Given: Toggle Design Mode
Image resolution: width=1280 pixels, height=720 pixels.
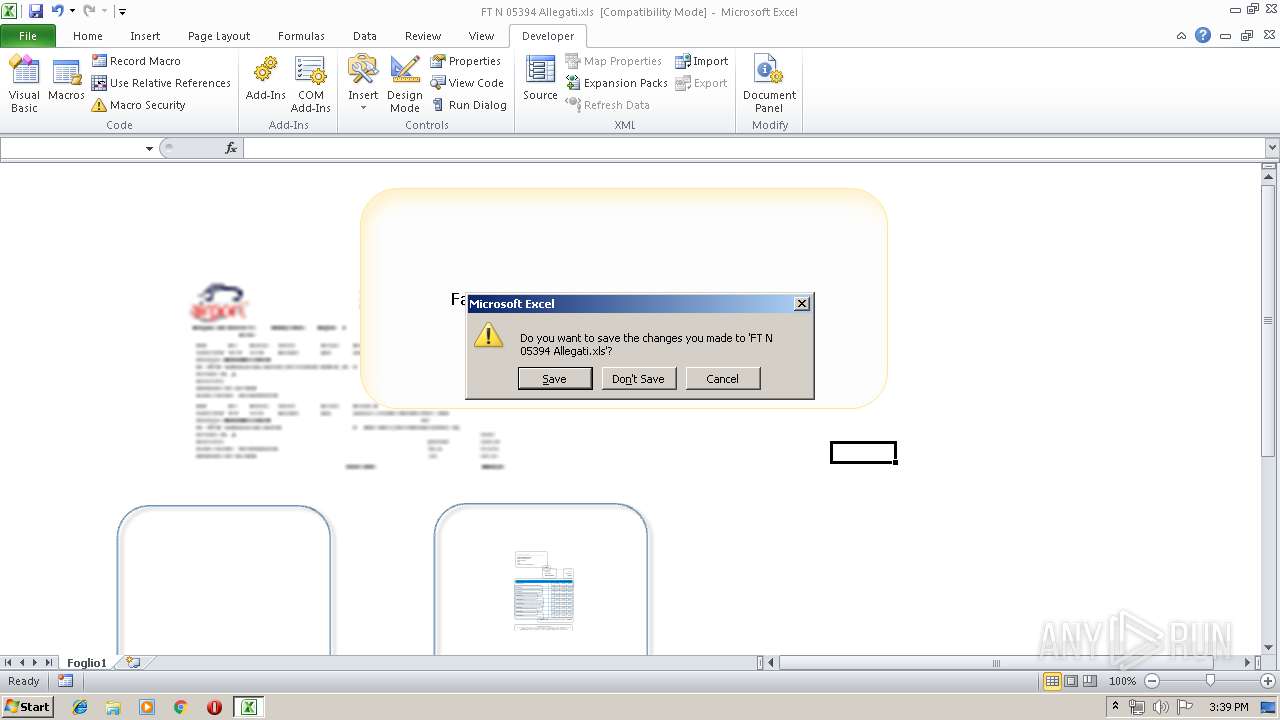Looking at the screenshot, I should click(x=405, y=84).
